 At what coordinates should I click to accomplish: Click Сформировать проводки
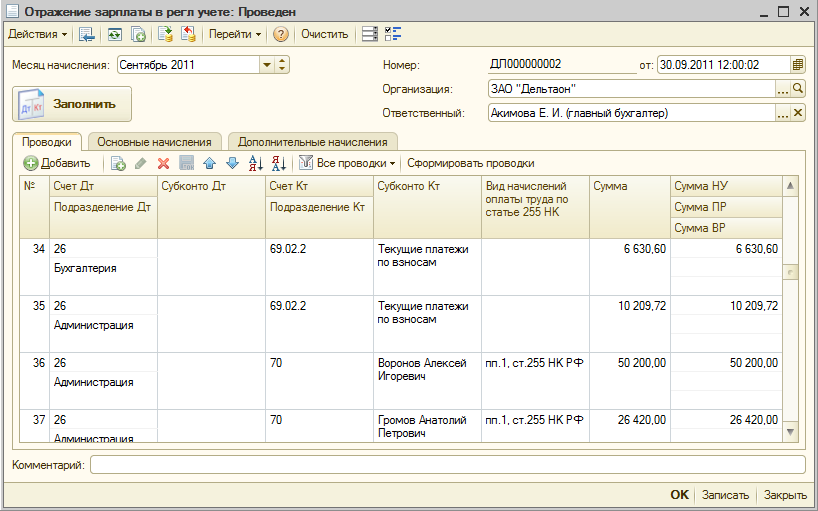pos(471,163)
